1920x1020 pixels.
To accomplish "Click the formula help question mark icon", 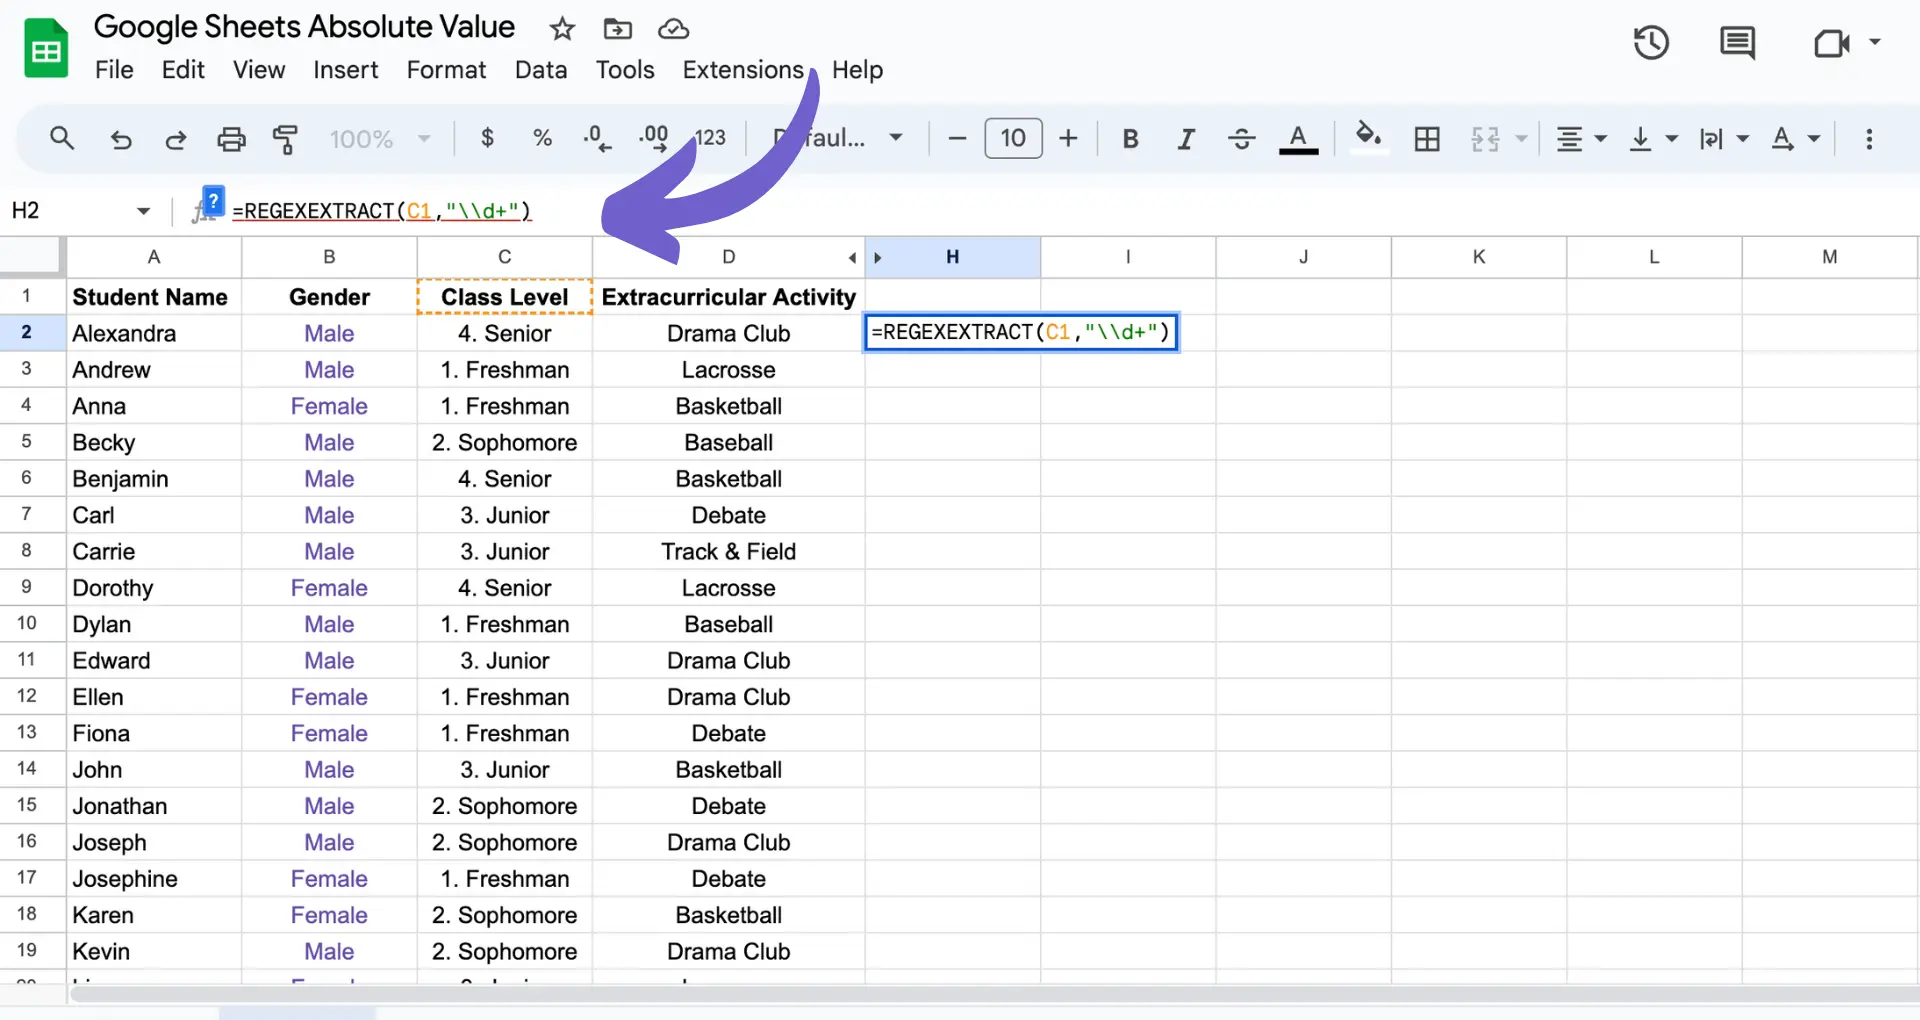I will [213, 200].
